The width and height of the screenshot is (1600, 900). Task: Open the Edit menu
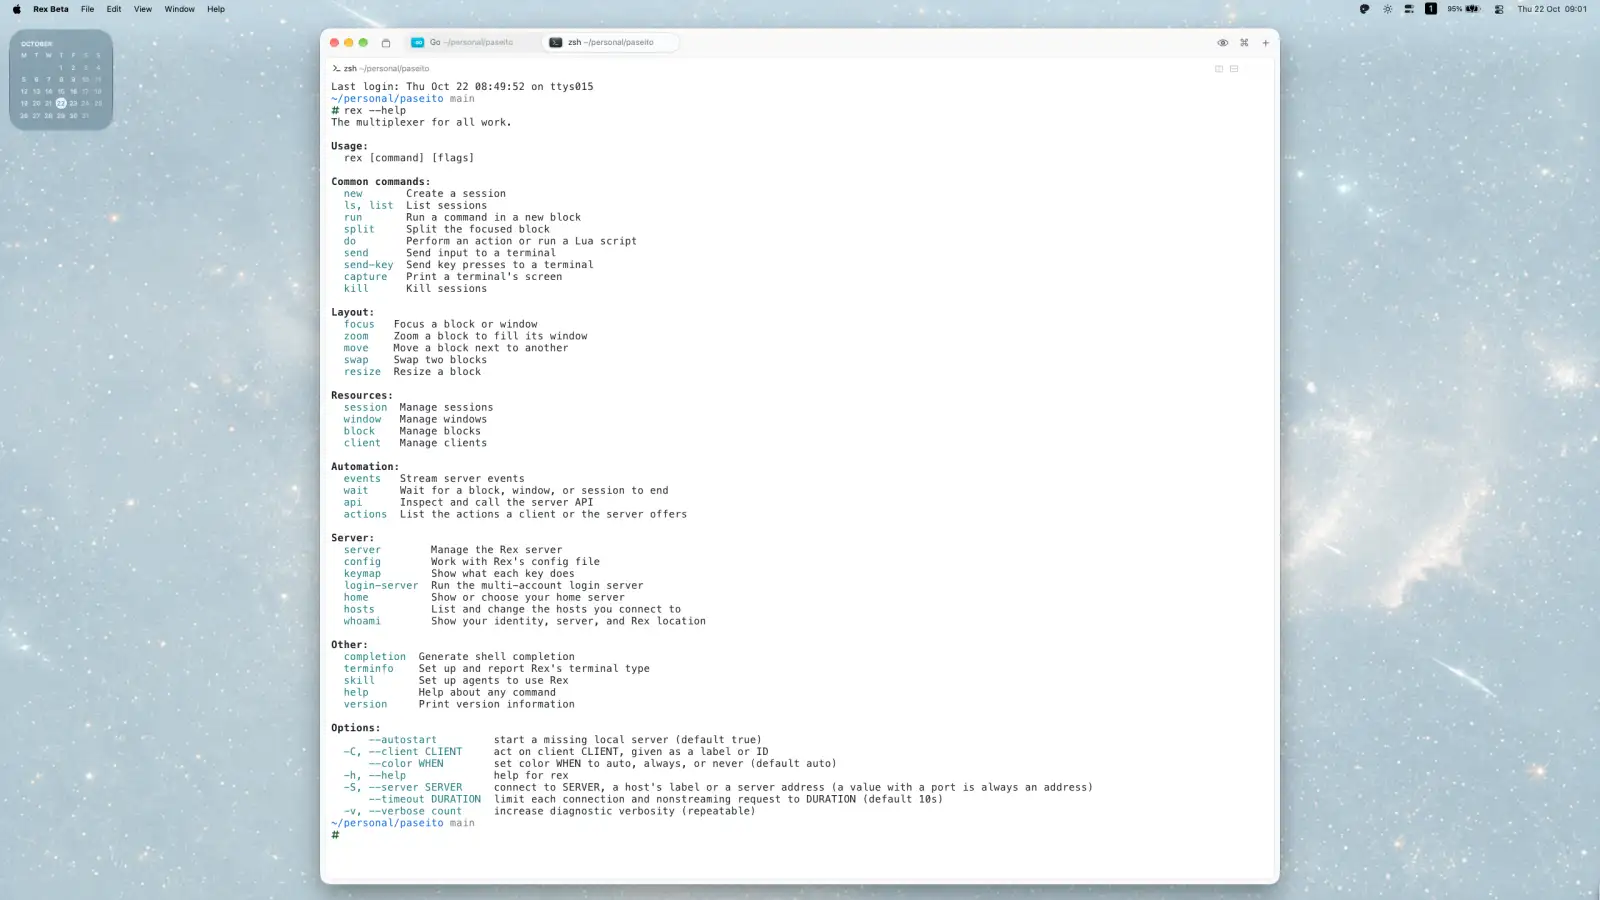114,9
